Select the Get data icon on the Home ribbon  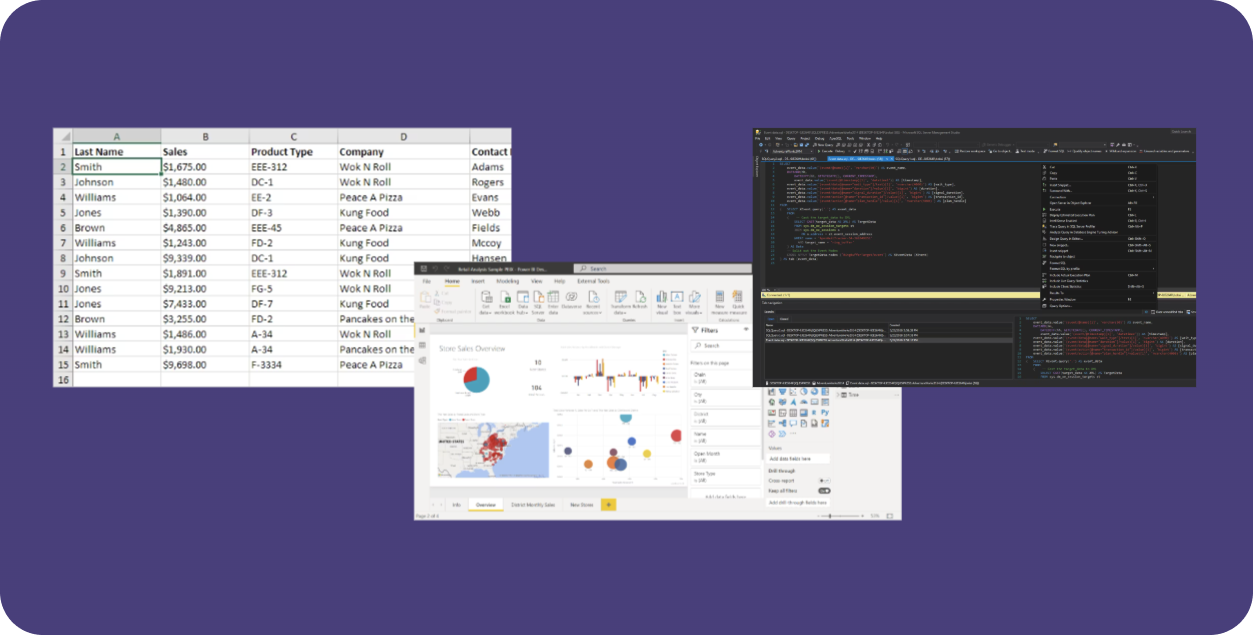[486, 300]
